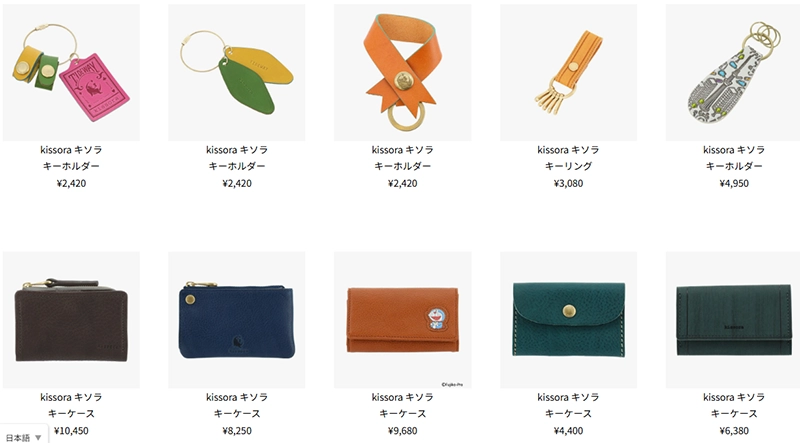Open the orange key ring product image
The height and width of the screenshot is (443, 800).
point(568,72)
